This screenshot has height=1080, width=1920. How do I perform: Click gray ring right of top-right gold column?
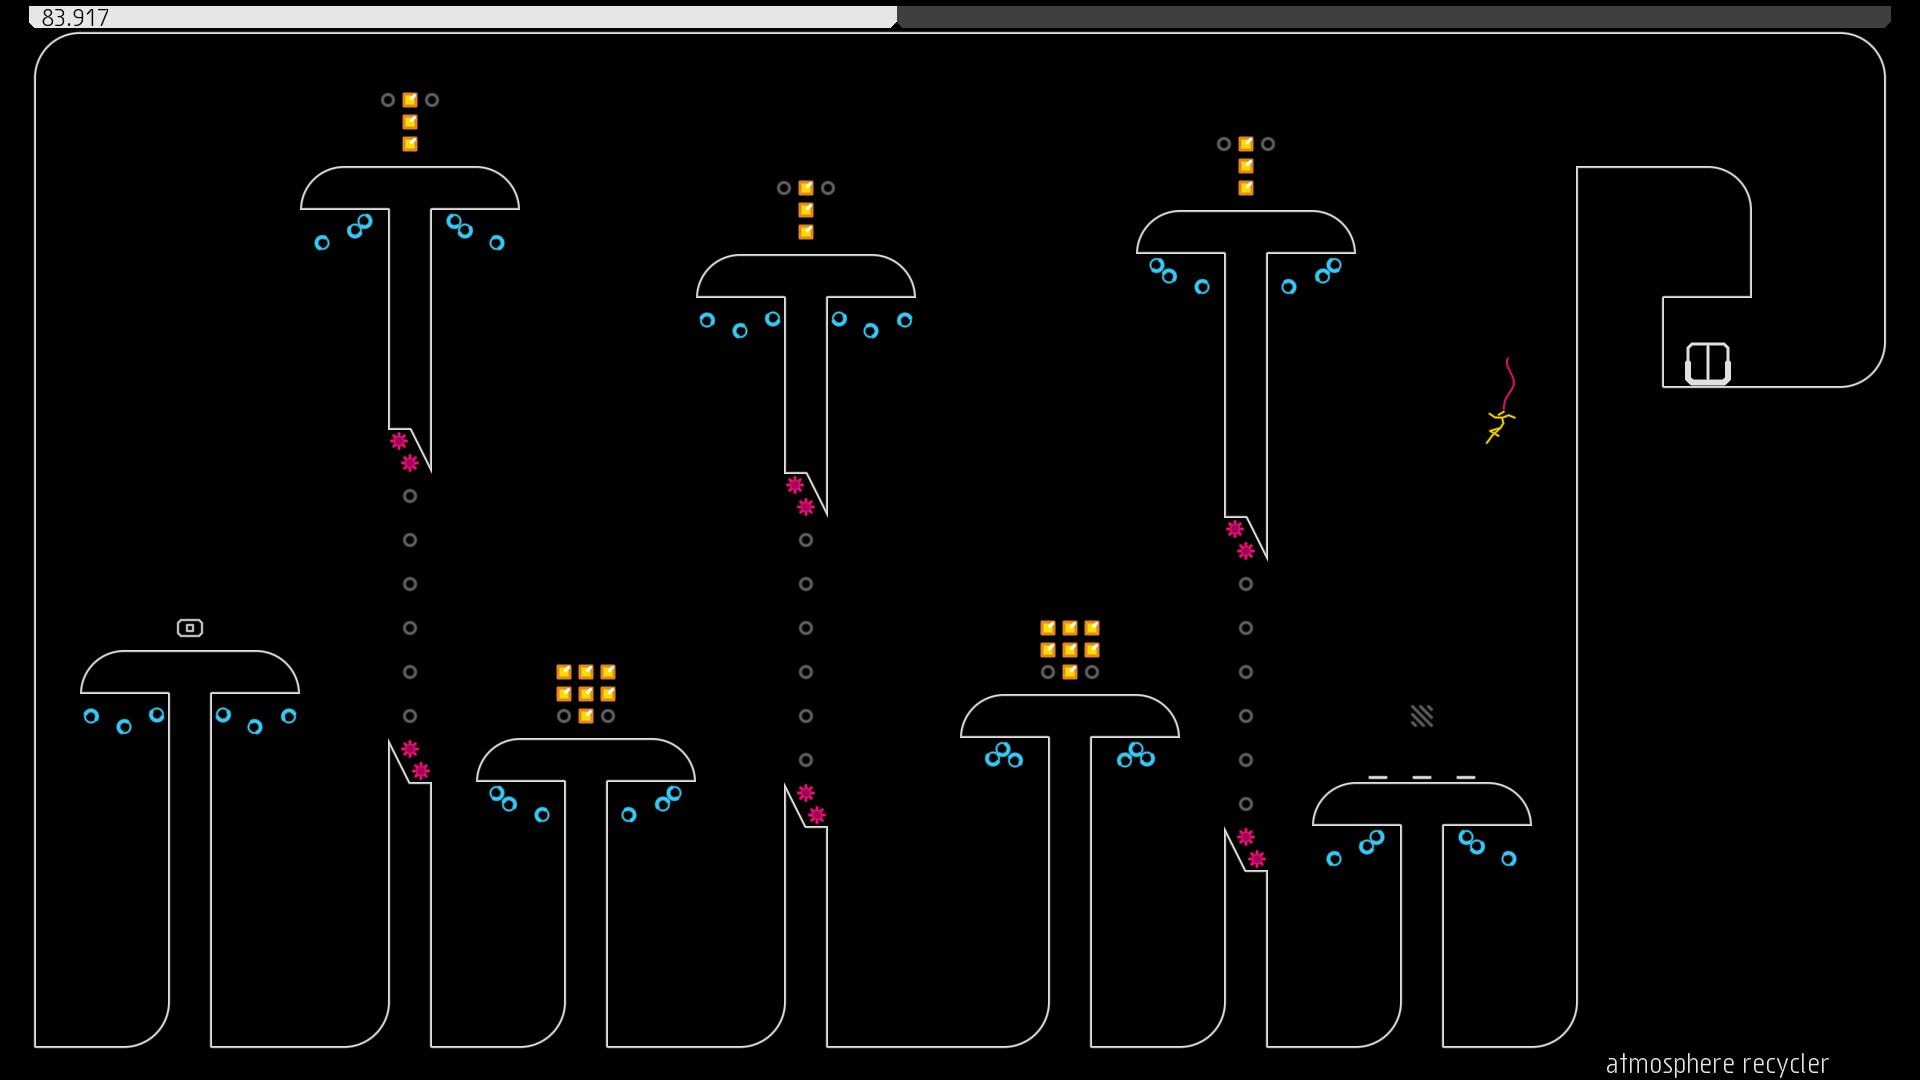click(x=1268, y=144)
